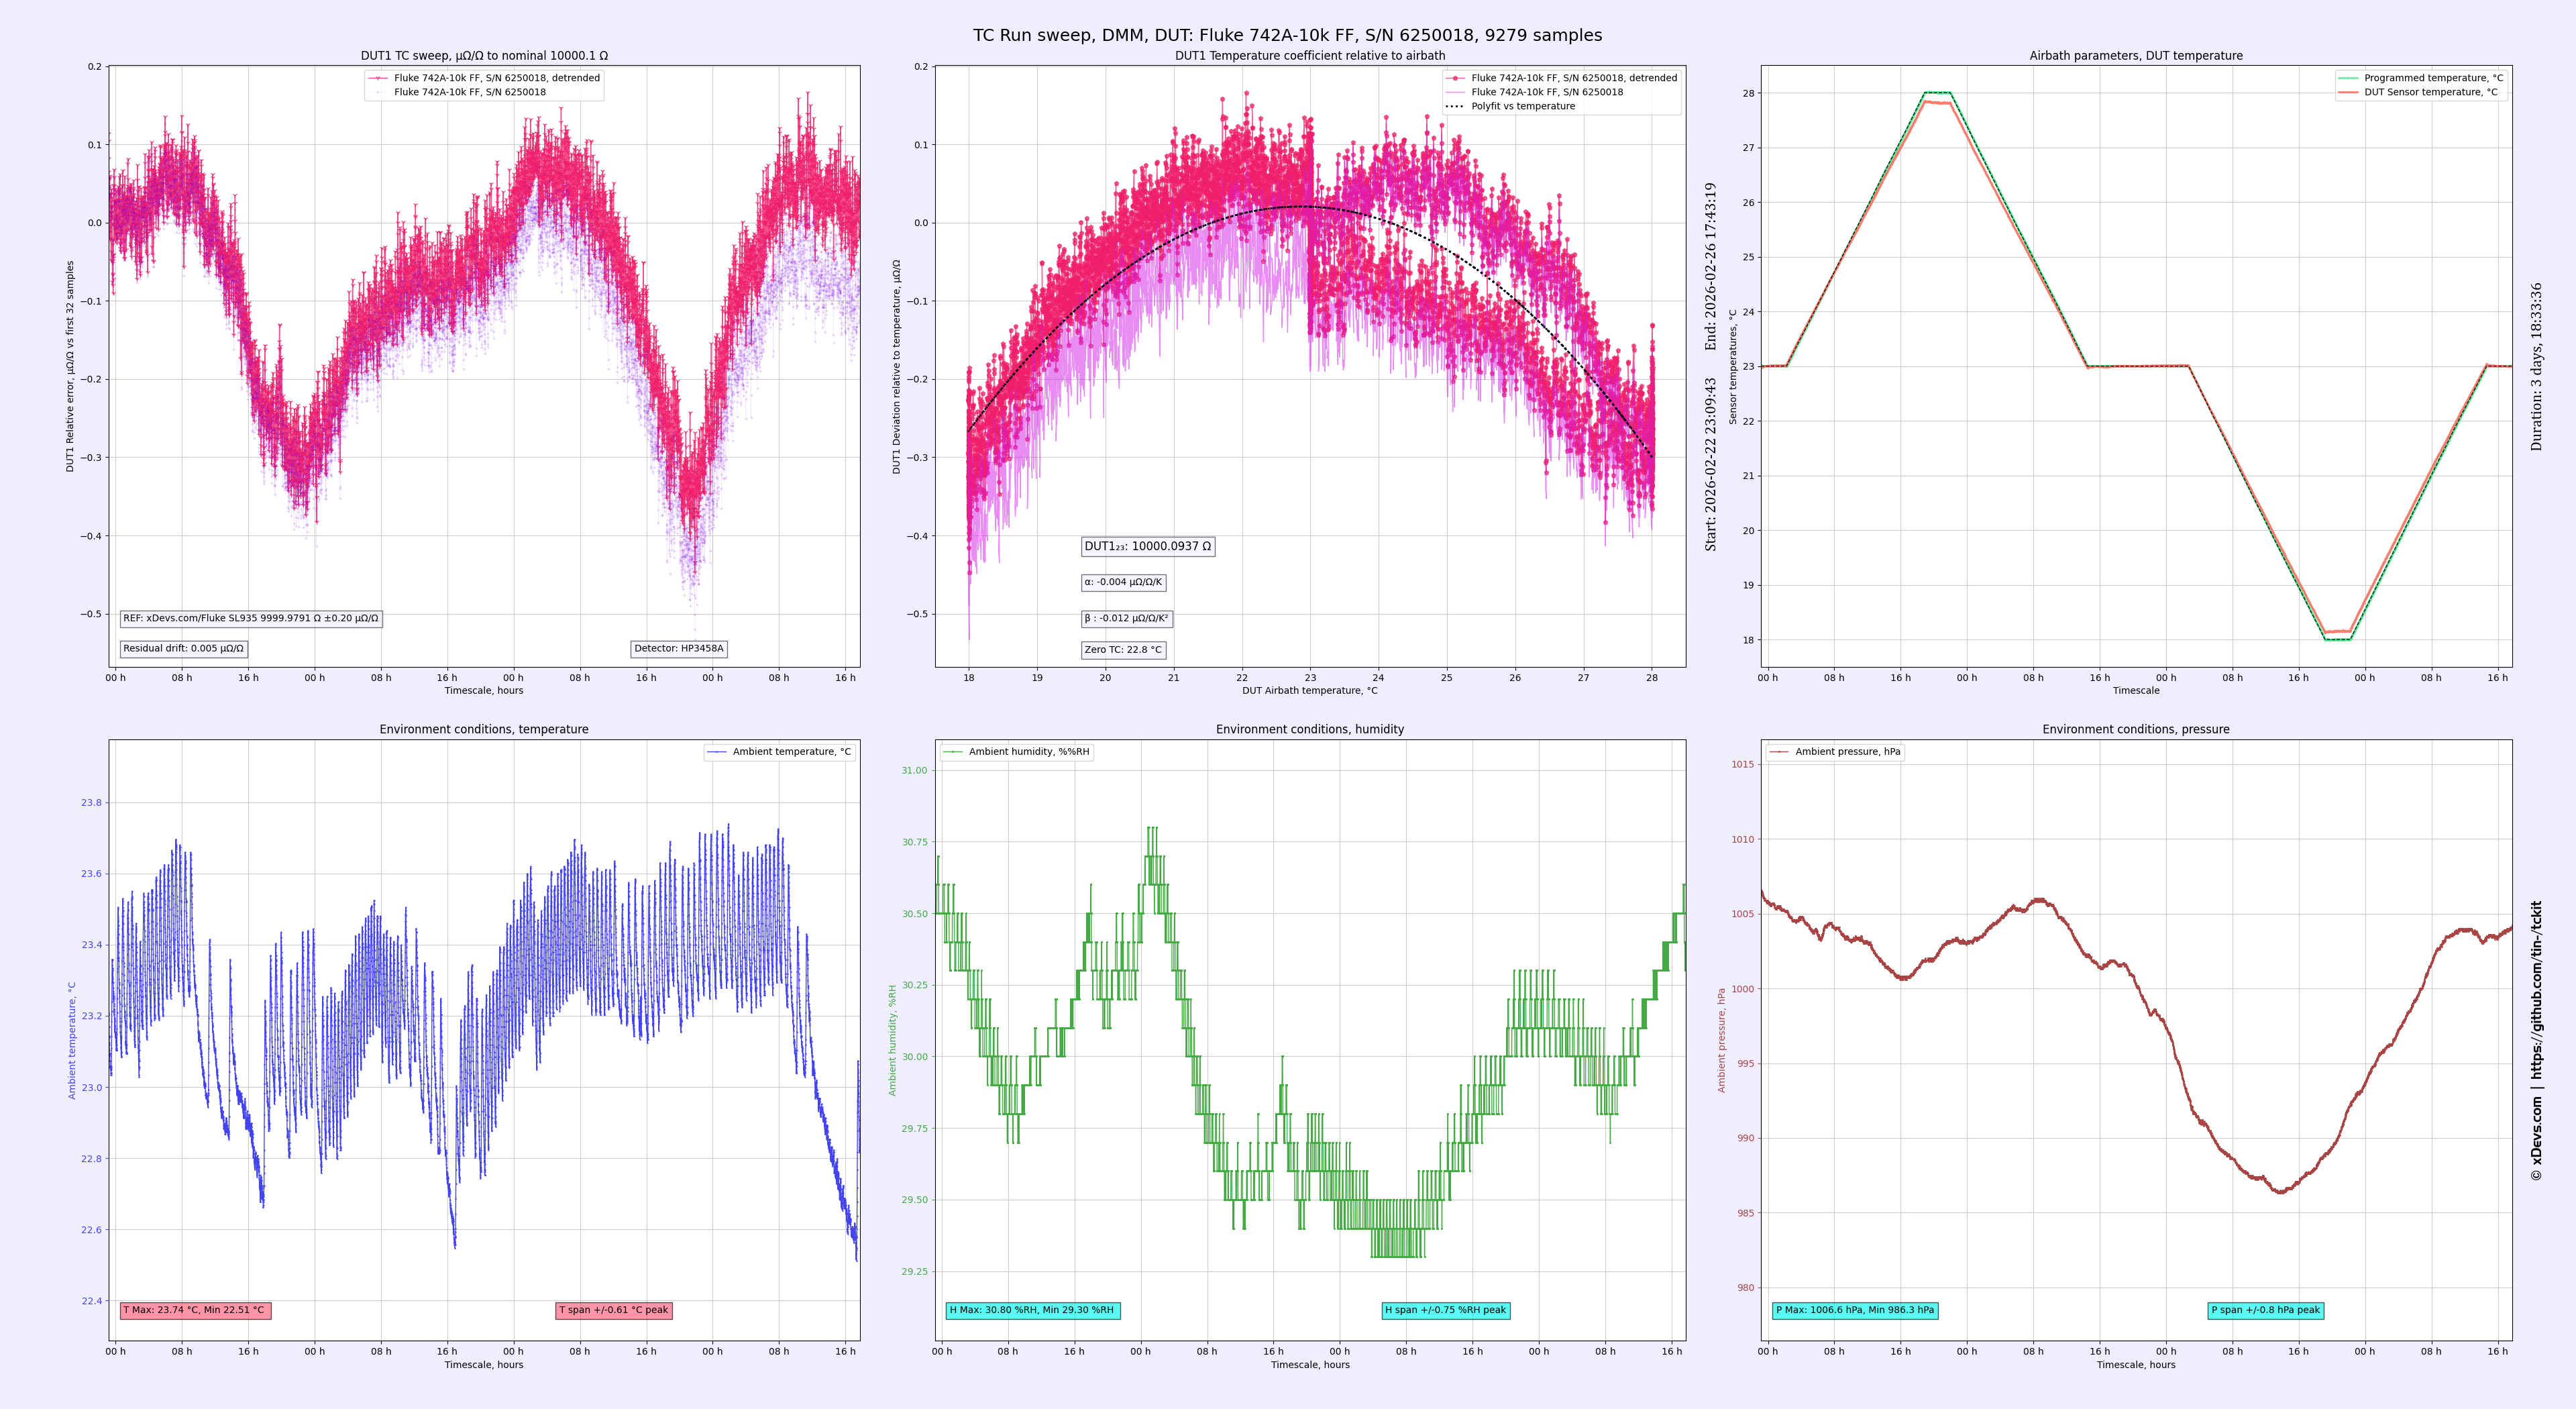This screenshot has height=1409, width=2576.
Task: Click the 'H span +/-0.75 %RH peak' box
Action: coord(1445,1310)
